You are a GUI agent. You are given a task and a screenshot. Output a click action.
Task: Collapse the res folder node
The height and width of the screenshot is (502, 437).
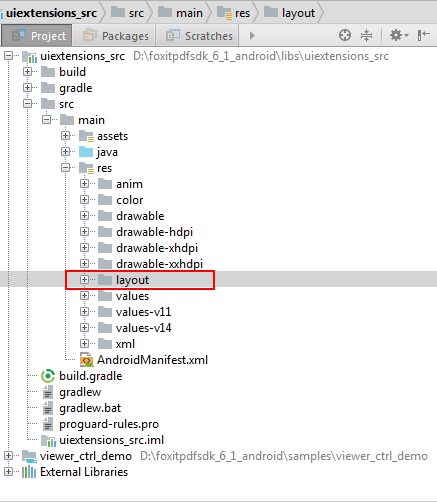click(x=66, y=168)
